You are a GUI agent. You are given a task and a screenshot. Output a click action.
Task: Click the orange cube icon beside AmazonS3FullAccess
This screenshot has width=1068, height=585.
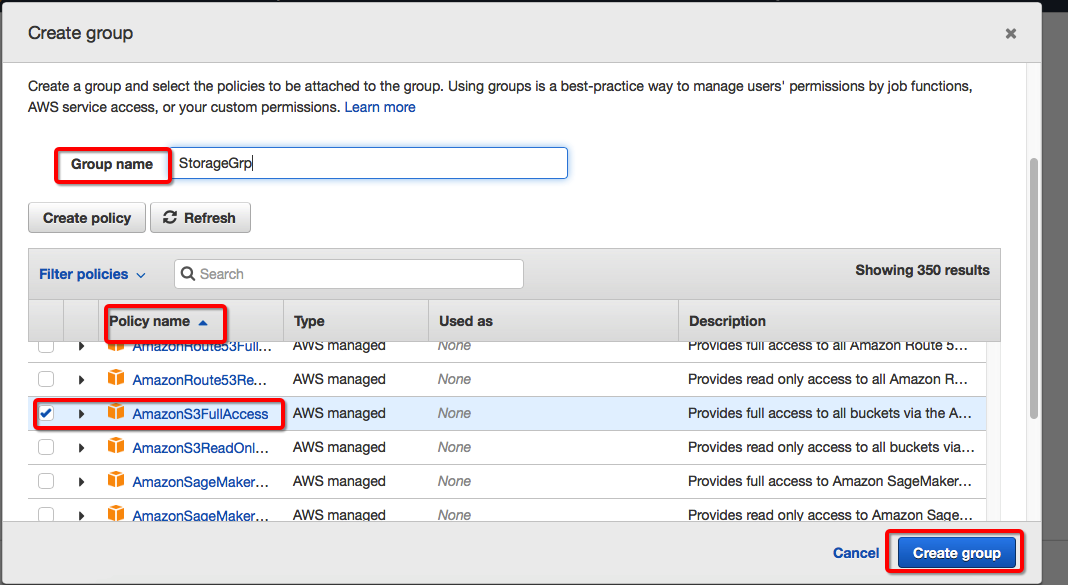pyautogui.click(x=116, y=413)
